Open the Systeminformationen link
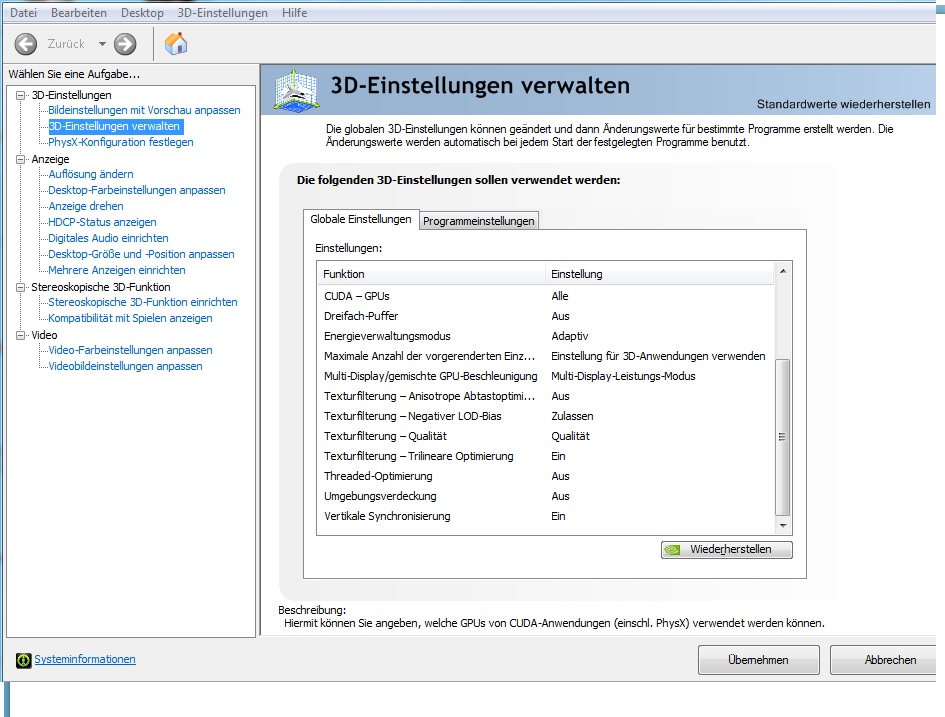The image size is (945, 717). tap(85, 659)
